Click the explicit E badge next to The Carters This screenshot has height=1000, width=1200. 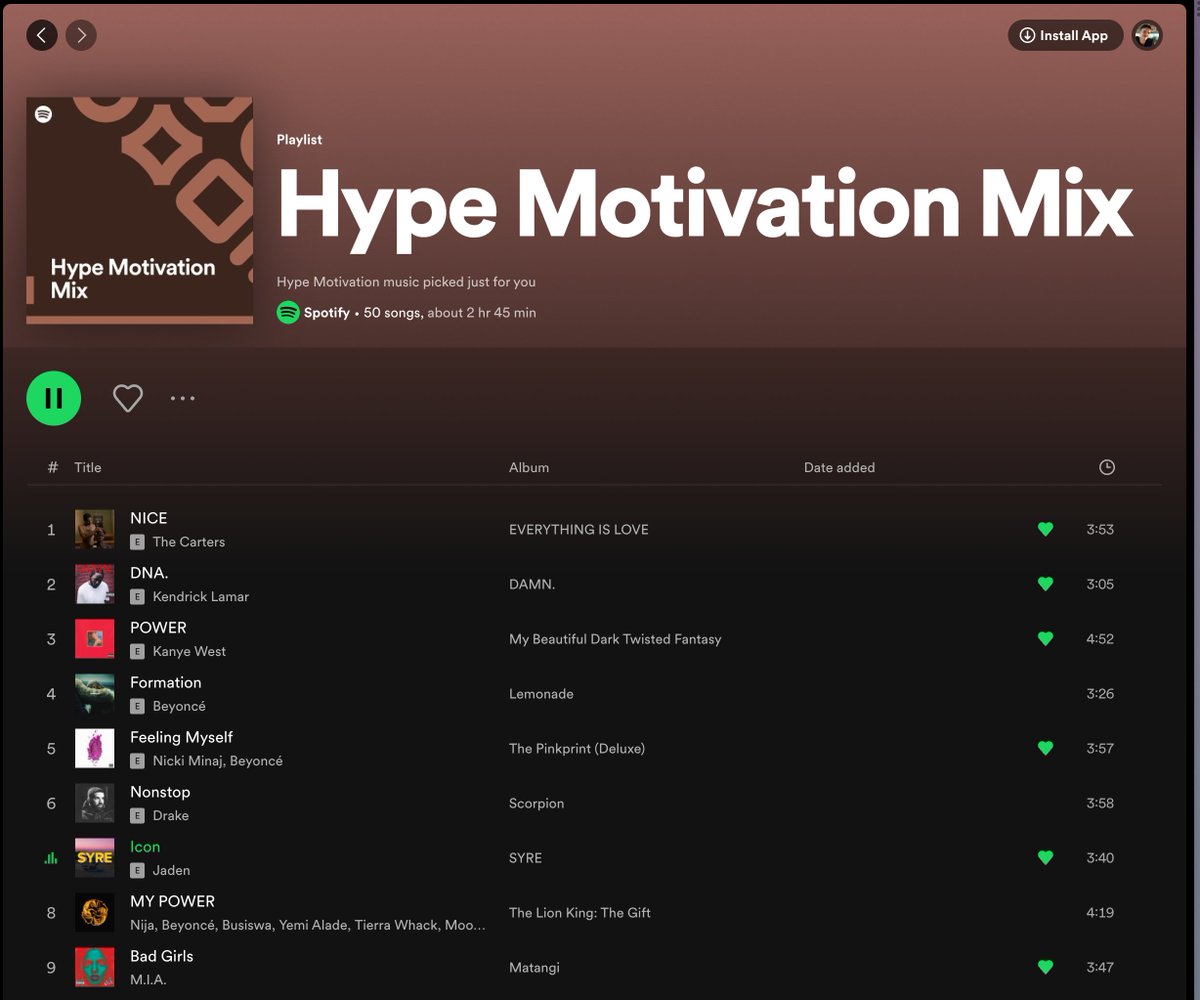click(138, 542)
